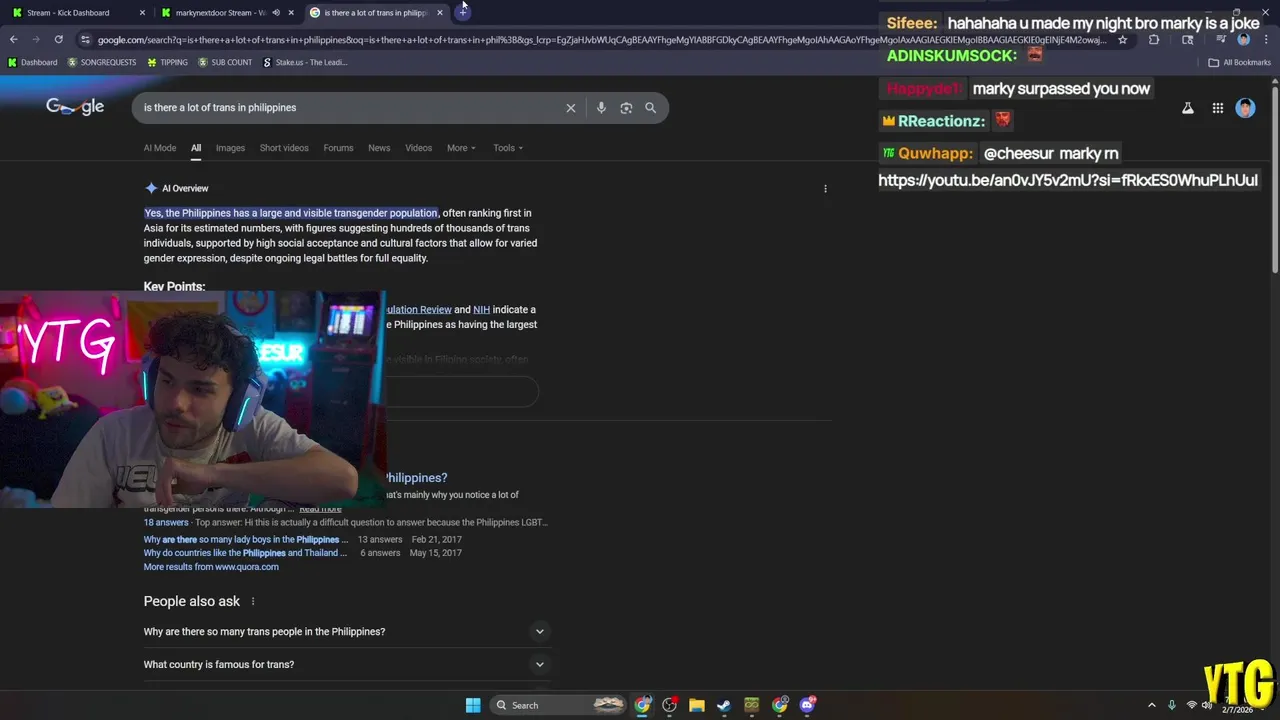Image resolution: width=1280 pixels, height=720 pixels.
Task: Close the Google search results tab
Action: [x=440, y=13]
